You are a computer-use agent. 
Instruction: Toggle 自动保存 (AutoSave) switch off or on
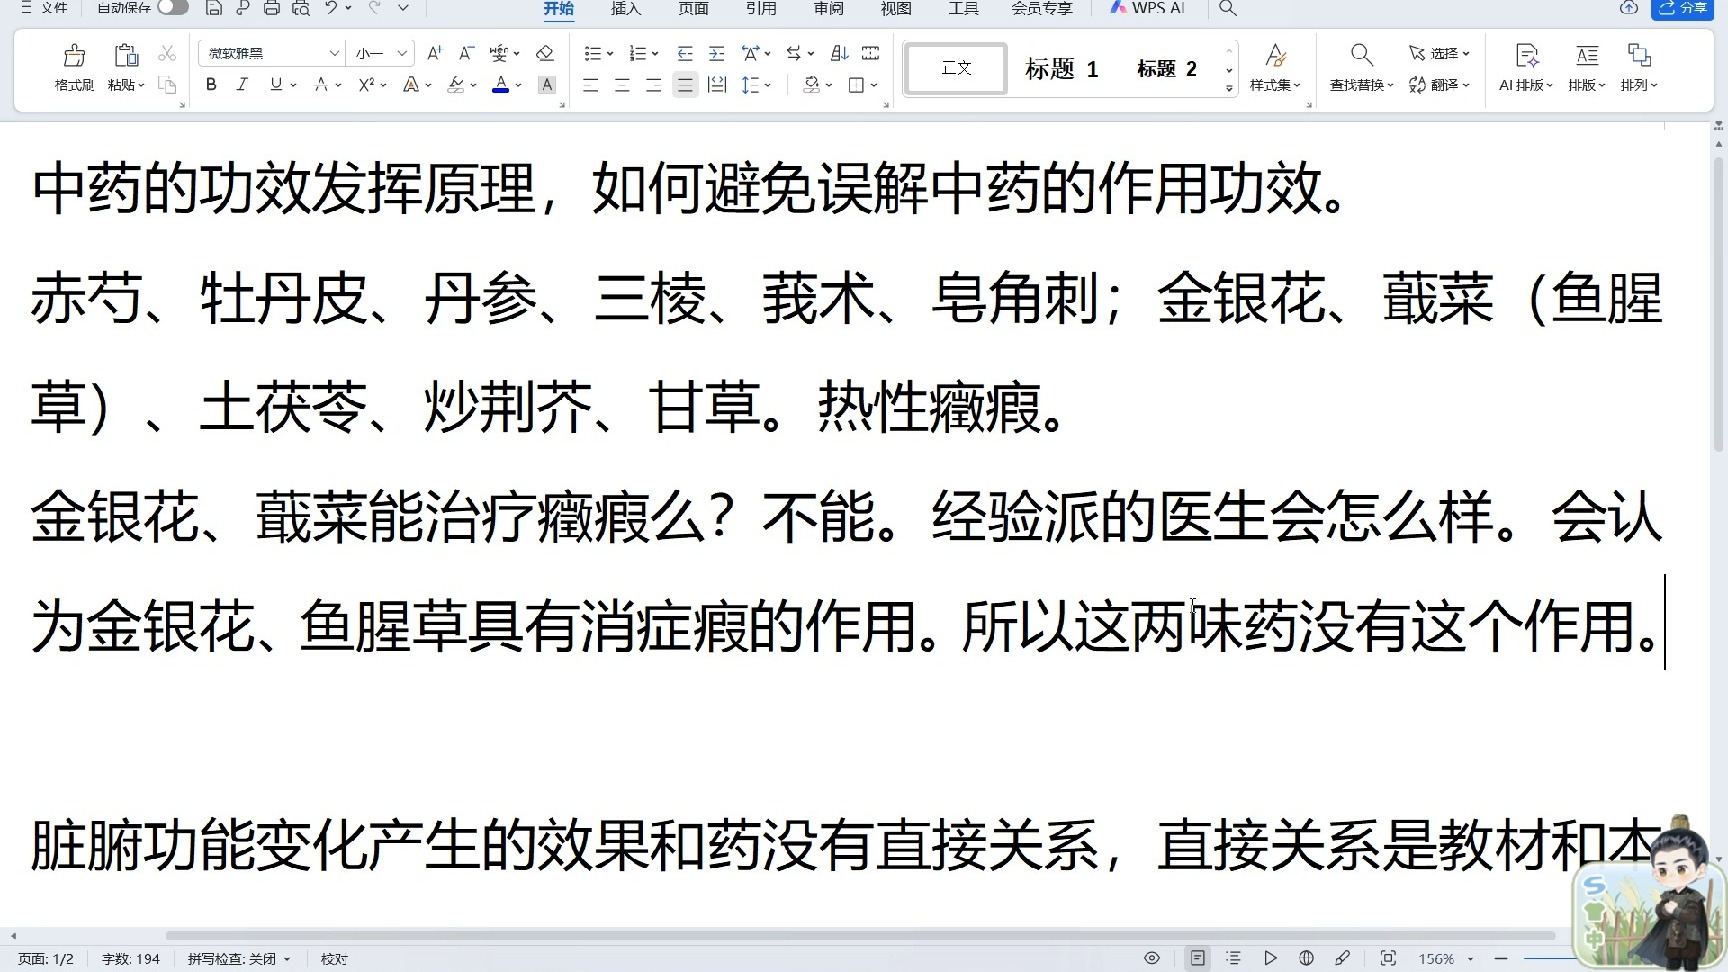coord(172,8)
